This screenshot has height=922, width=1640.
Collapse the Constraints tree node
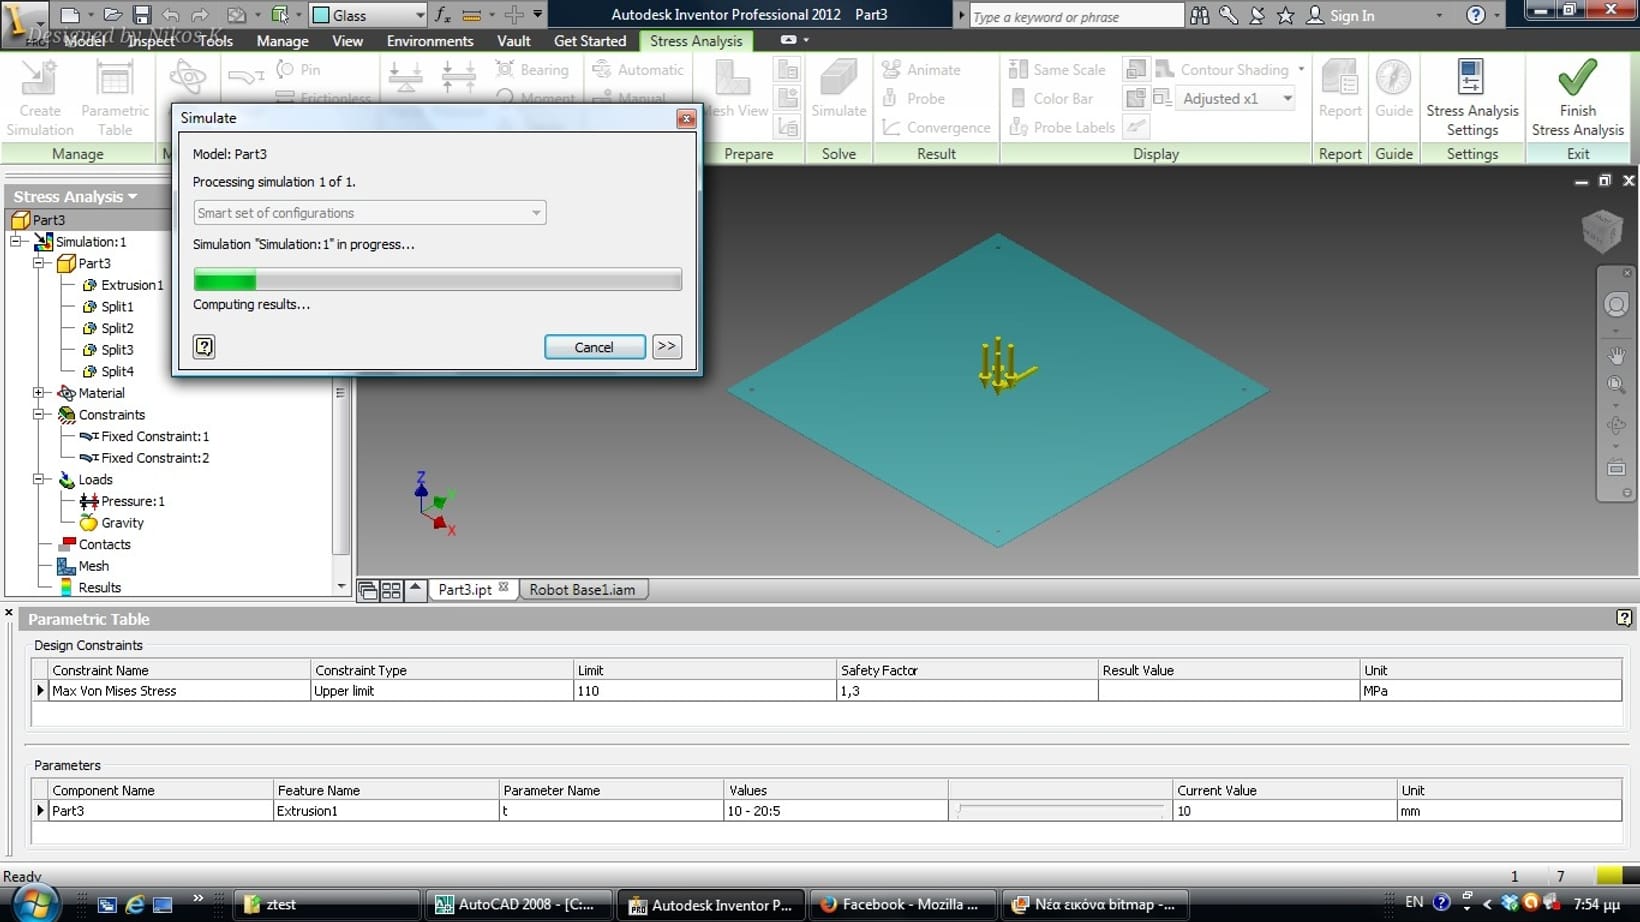[x=39, y=415]
